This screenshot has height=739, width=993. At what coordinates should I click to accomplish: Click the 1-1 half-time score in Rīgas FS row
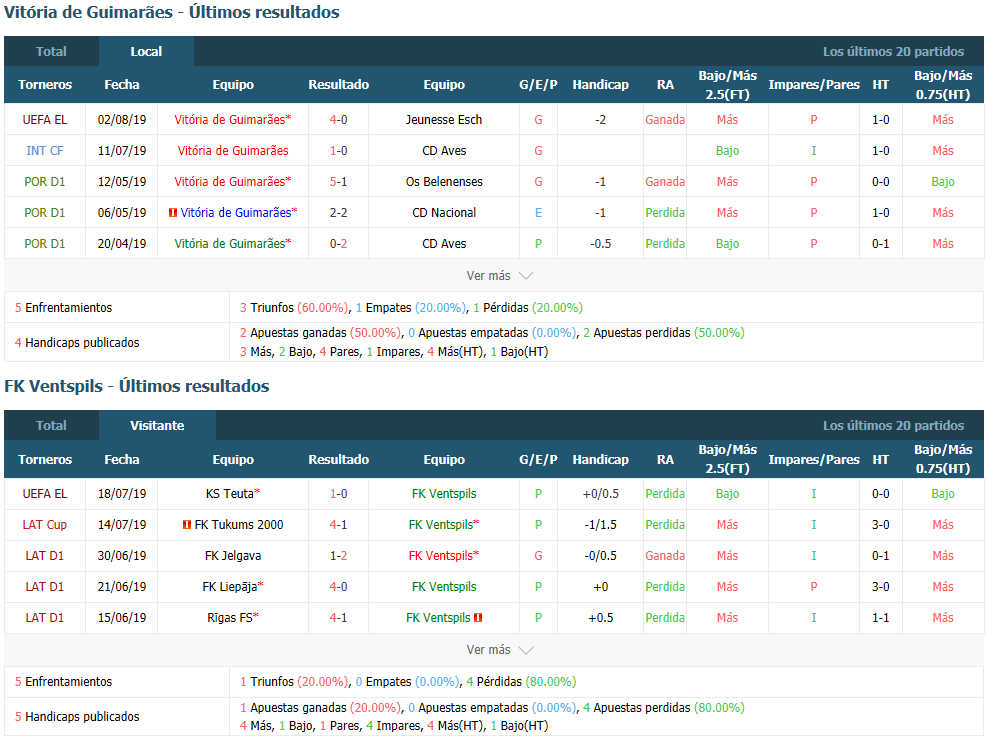click(880, 618)
